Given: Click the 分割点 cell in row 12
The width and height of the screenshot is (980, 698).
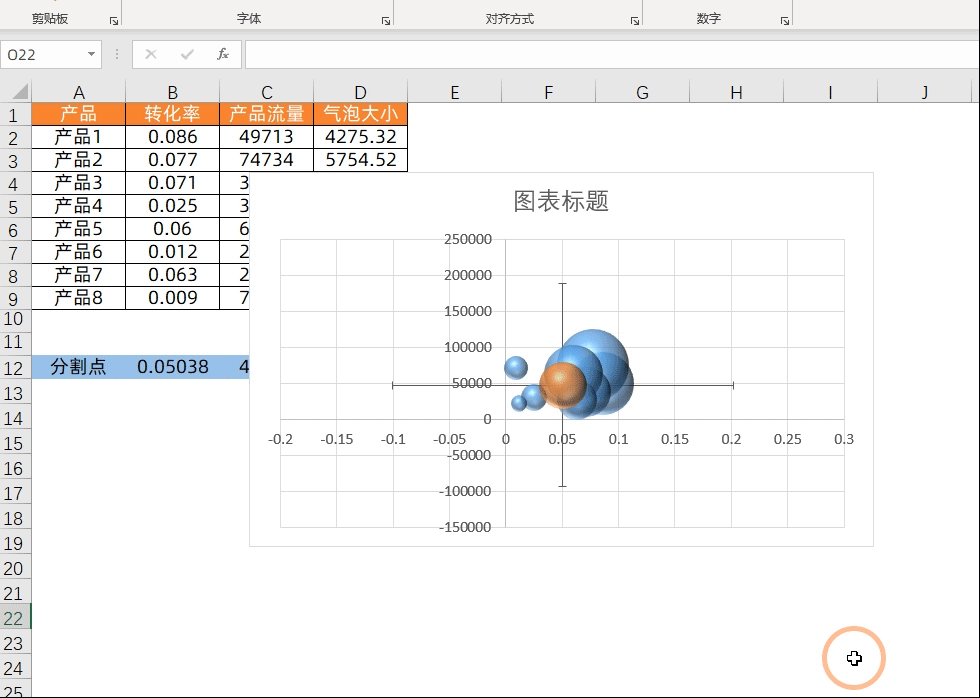Looking at the screenshot, I should click(78, 367).
